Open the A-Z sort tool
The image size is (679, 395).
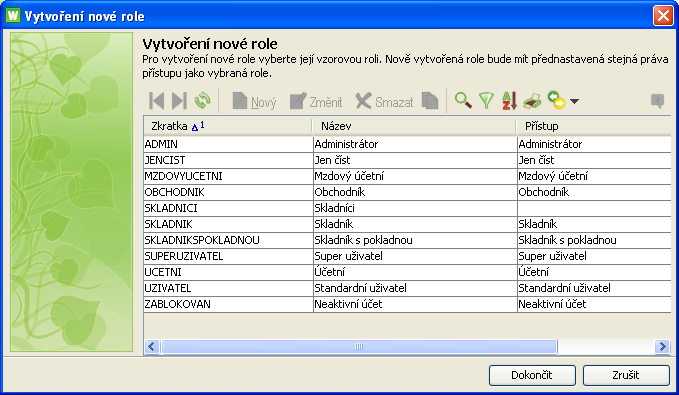509,101
